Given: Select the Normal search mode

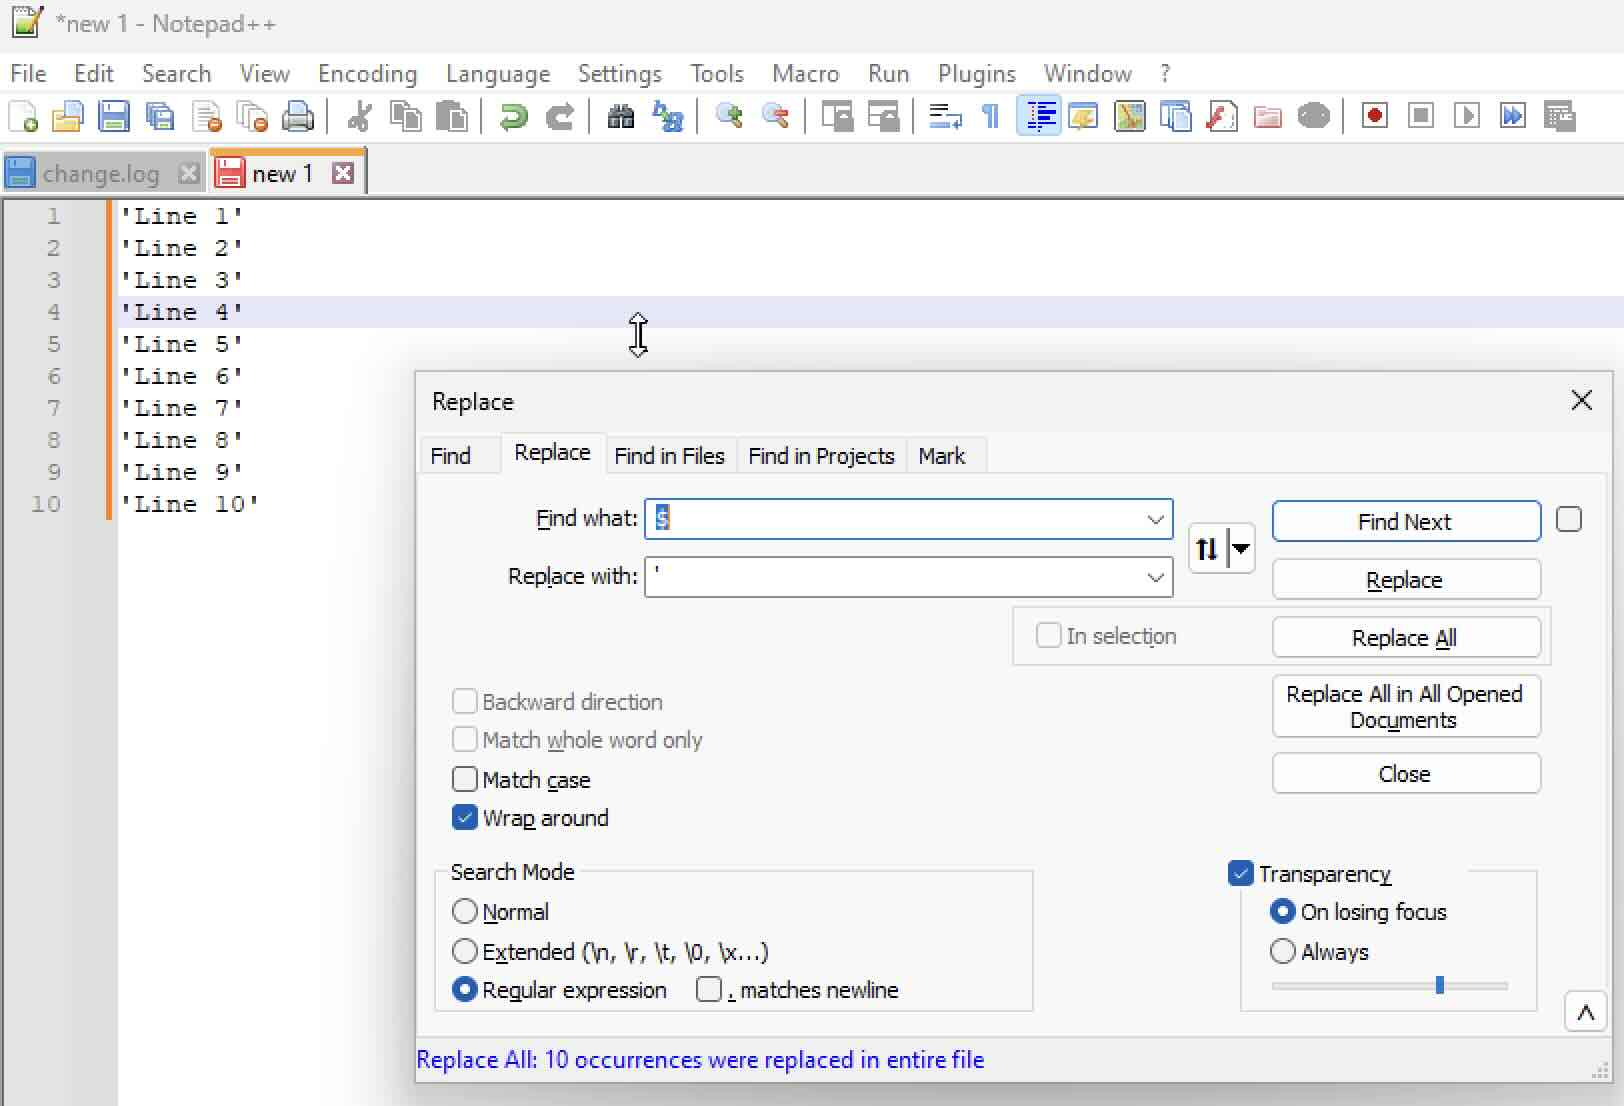Looking at the screenshot, I should pyautogui.click(x=465, y=911).
